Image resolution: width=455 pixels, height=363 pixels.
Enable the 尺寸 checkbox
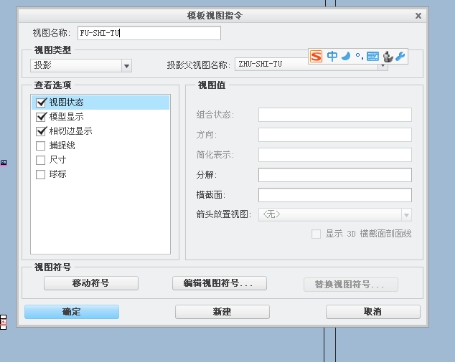[x=41, y=160]
